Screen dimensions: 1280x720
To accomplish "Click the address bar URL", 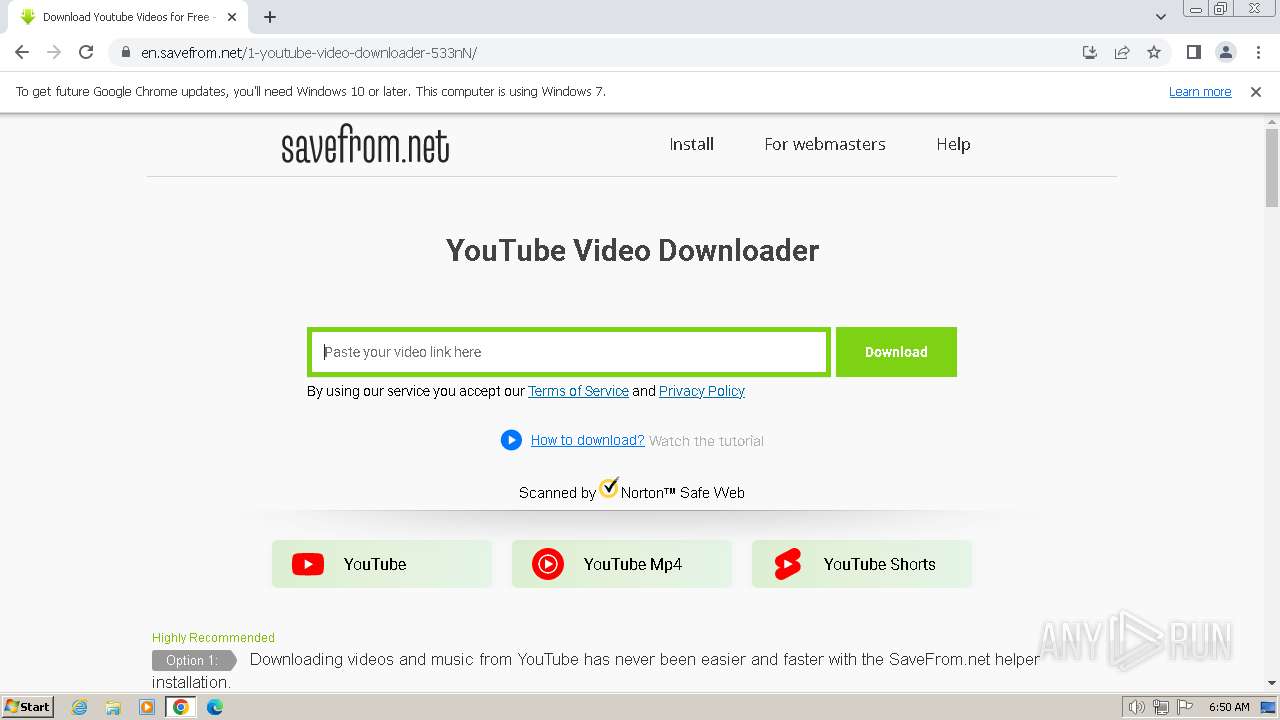I will pos(309,52).
